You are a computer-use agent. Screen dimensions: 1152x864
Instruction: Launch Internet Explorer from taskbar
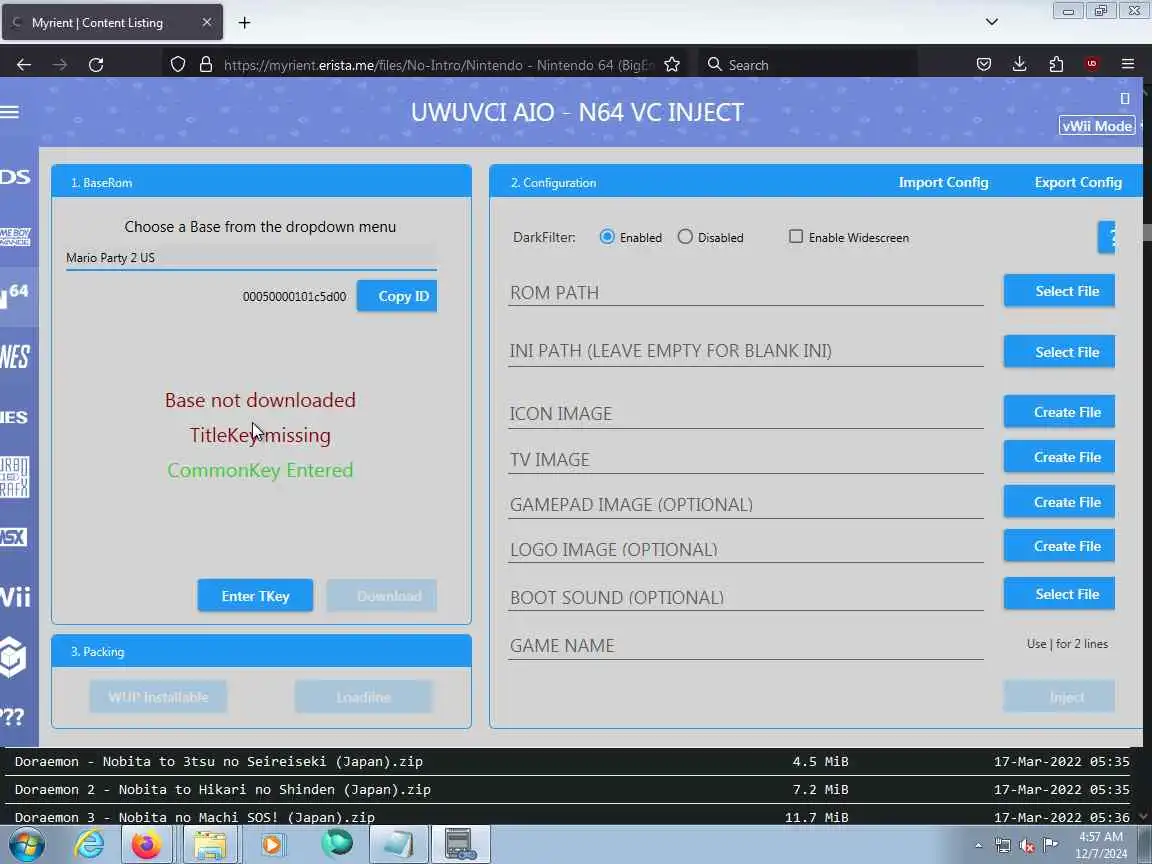click(89, 845)
